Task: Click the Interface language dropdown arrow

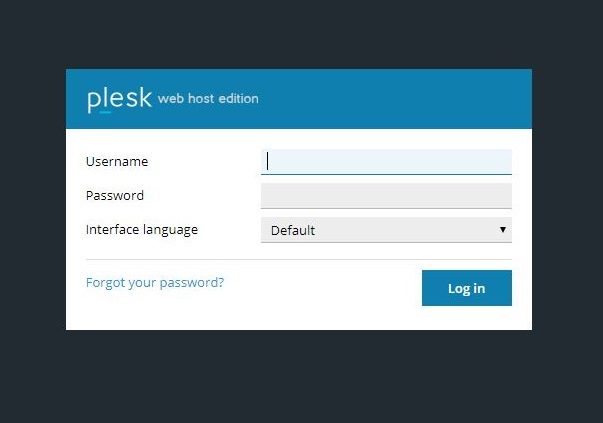Action: pos(502,230)
